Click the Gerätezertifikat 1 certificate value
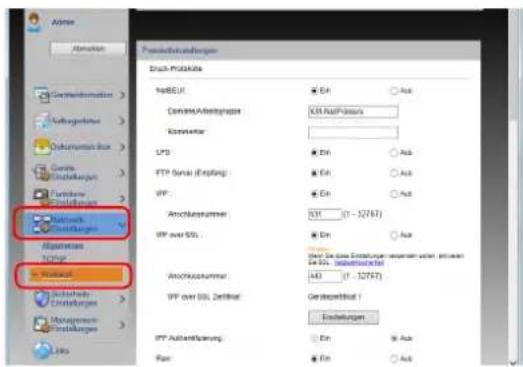The image size is (523, 367). pyautogui.click(x=335, y=297)
